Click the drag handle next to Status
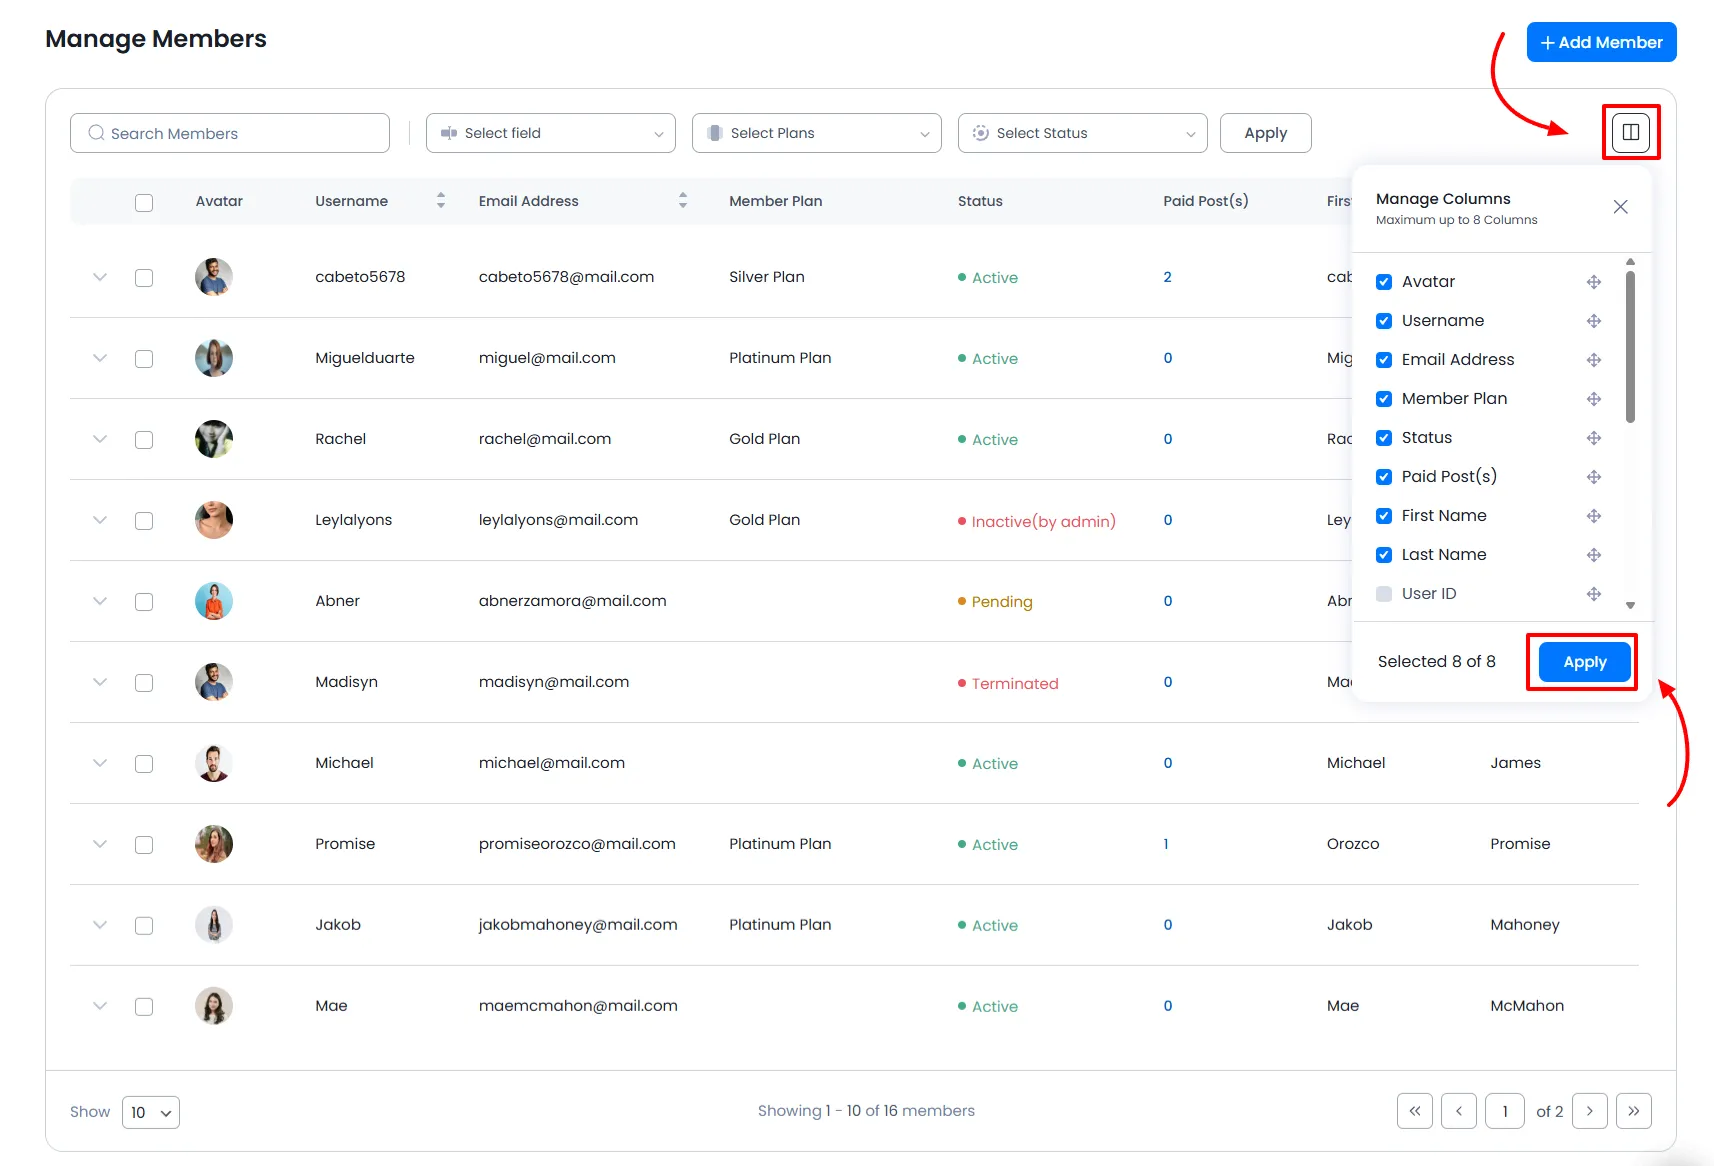Viewport: 1714px width, 1166px height. (1594, 437)
